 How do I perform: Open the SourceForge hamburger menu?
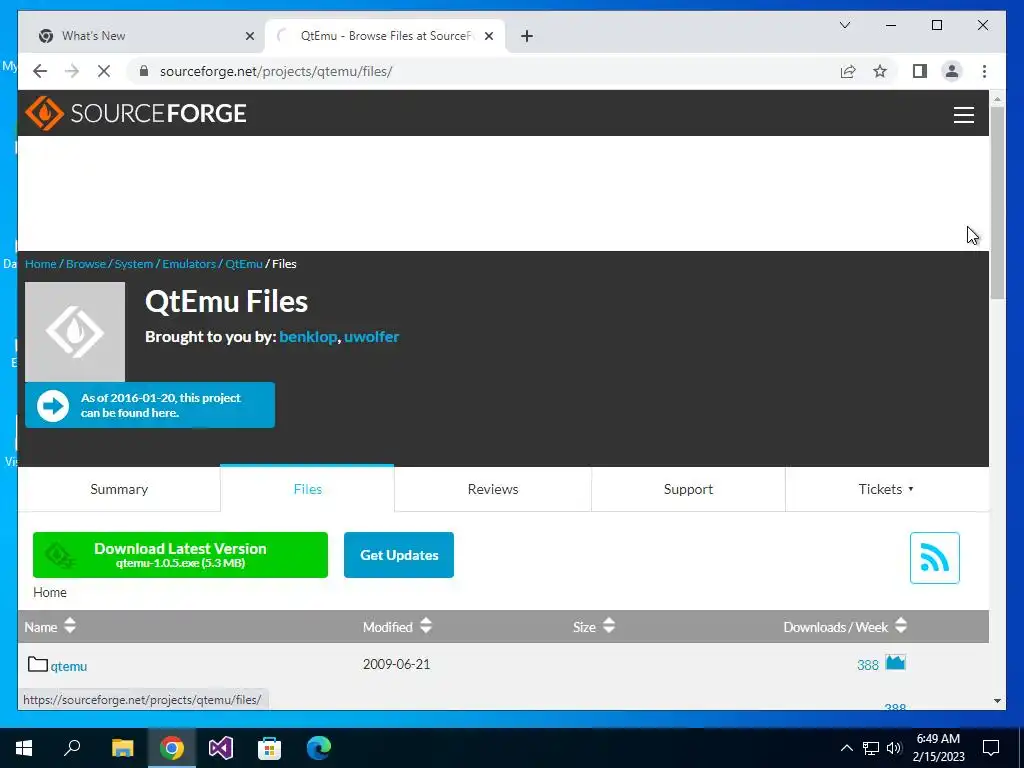click(x=963, y=115)
